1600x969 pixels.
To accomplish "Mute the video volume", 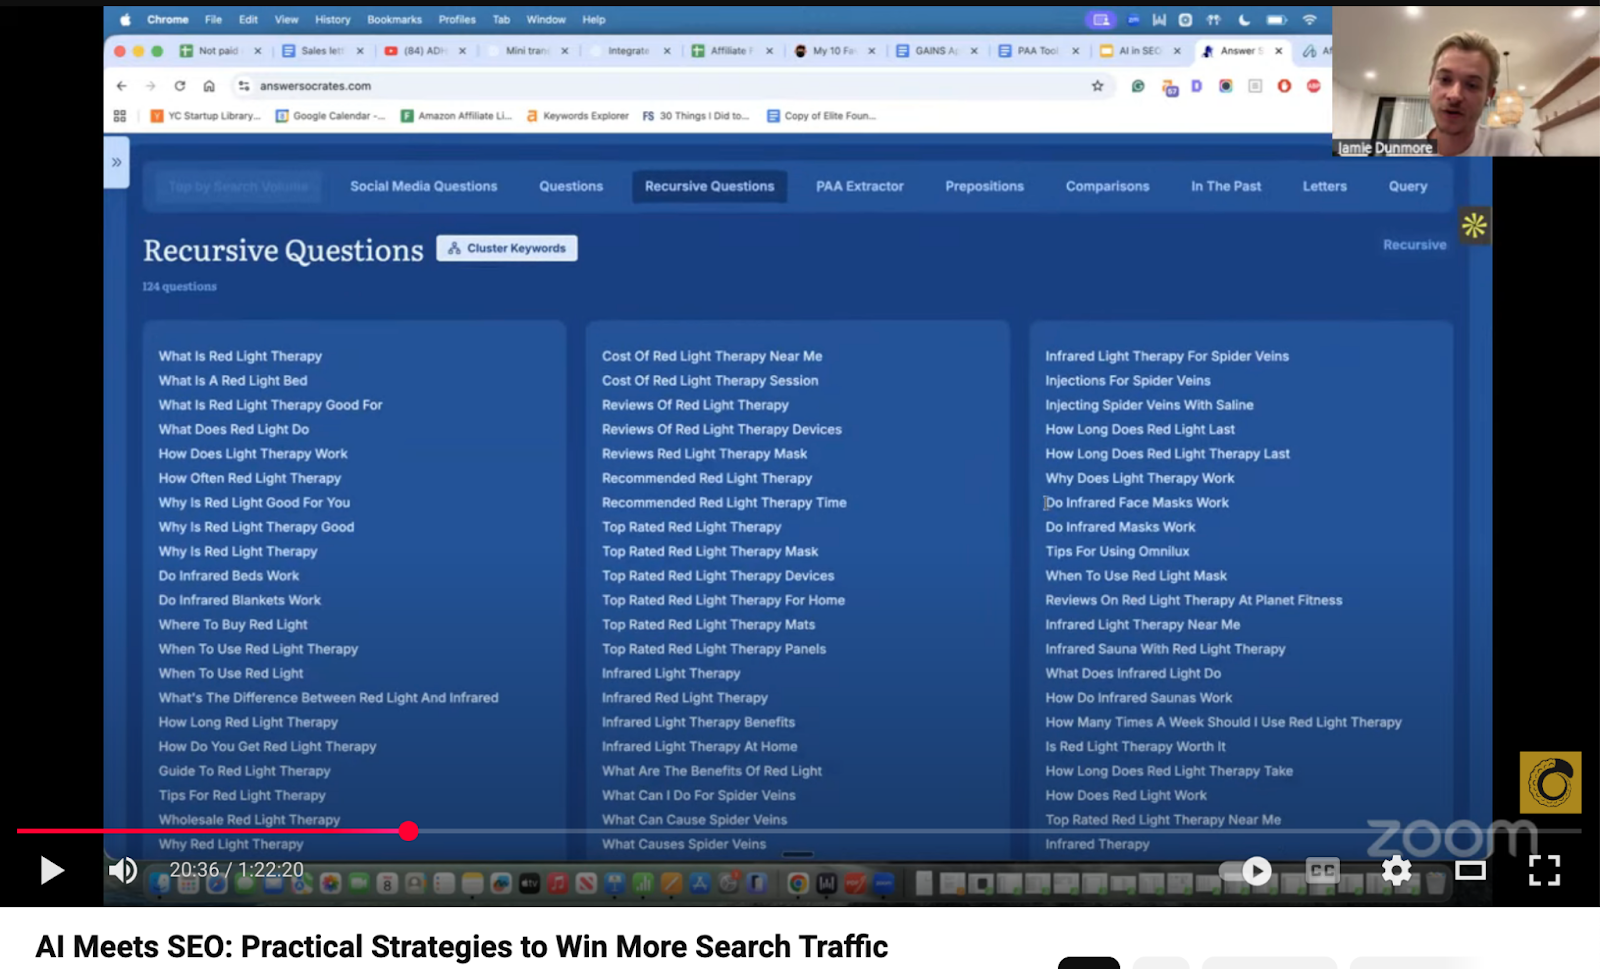I will [122, 871].
